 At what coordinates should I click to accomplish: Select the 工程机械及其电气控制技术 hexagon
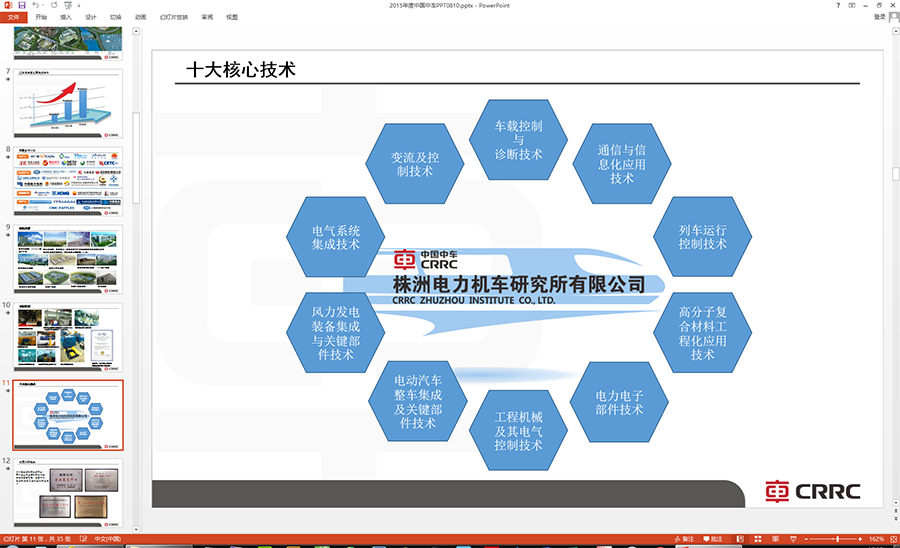click(x=518, y=430)
